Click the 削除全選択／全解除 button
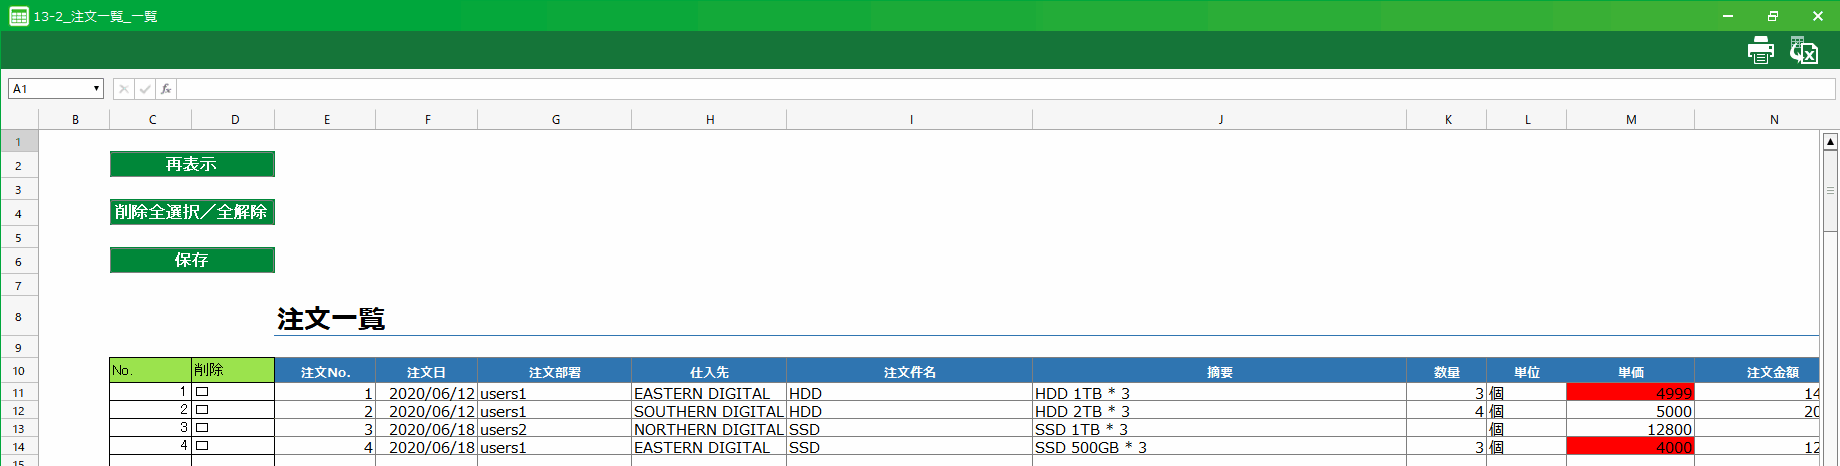The image size is (1840, 466). click(x=192, y=212)
